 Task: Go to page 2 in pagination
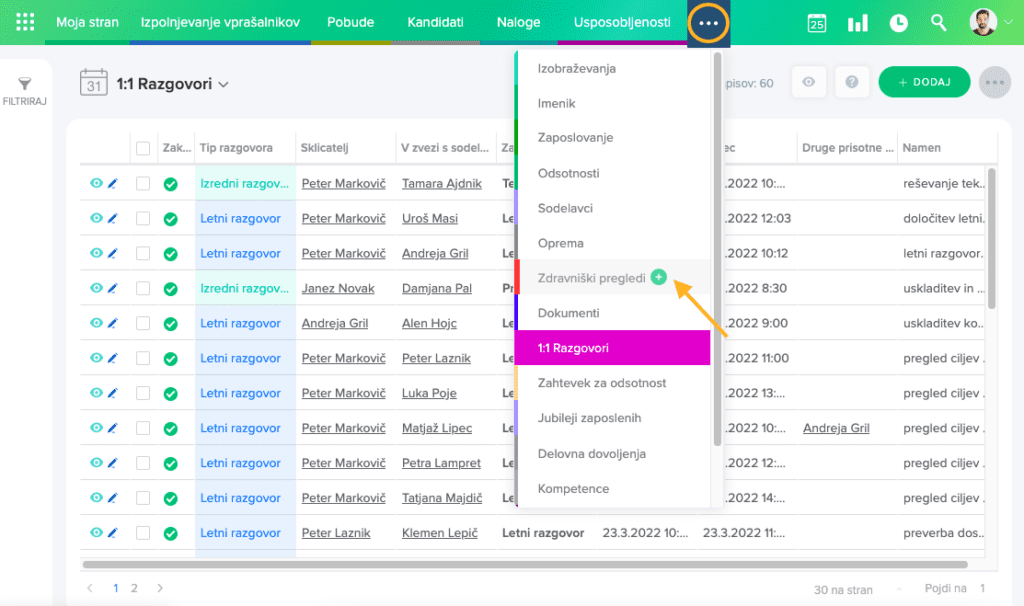click(134, 588)
